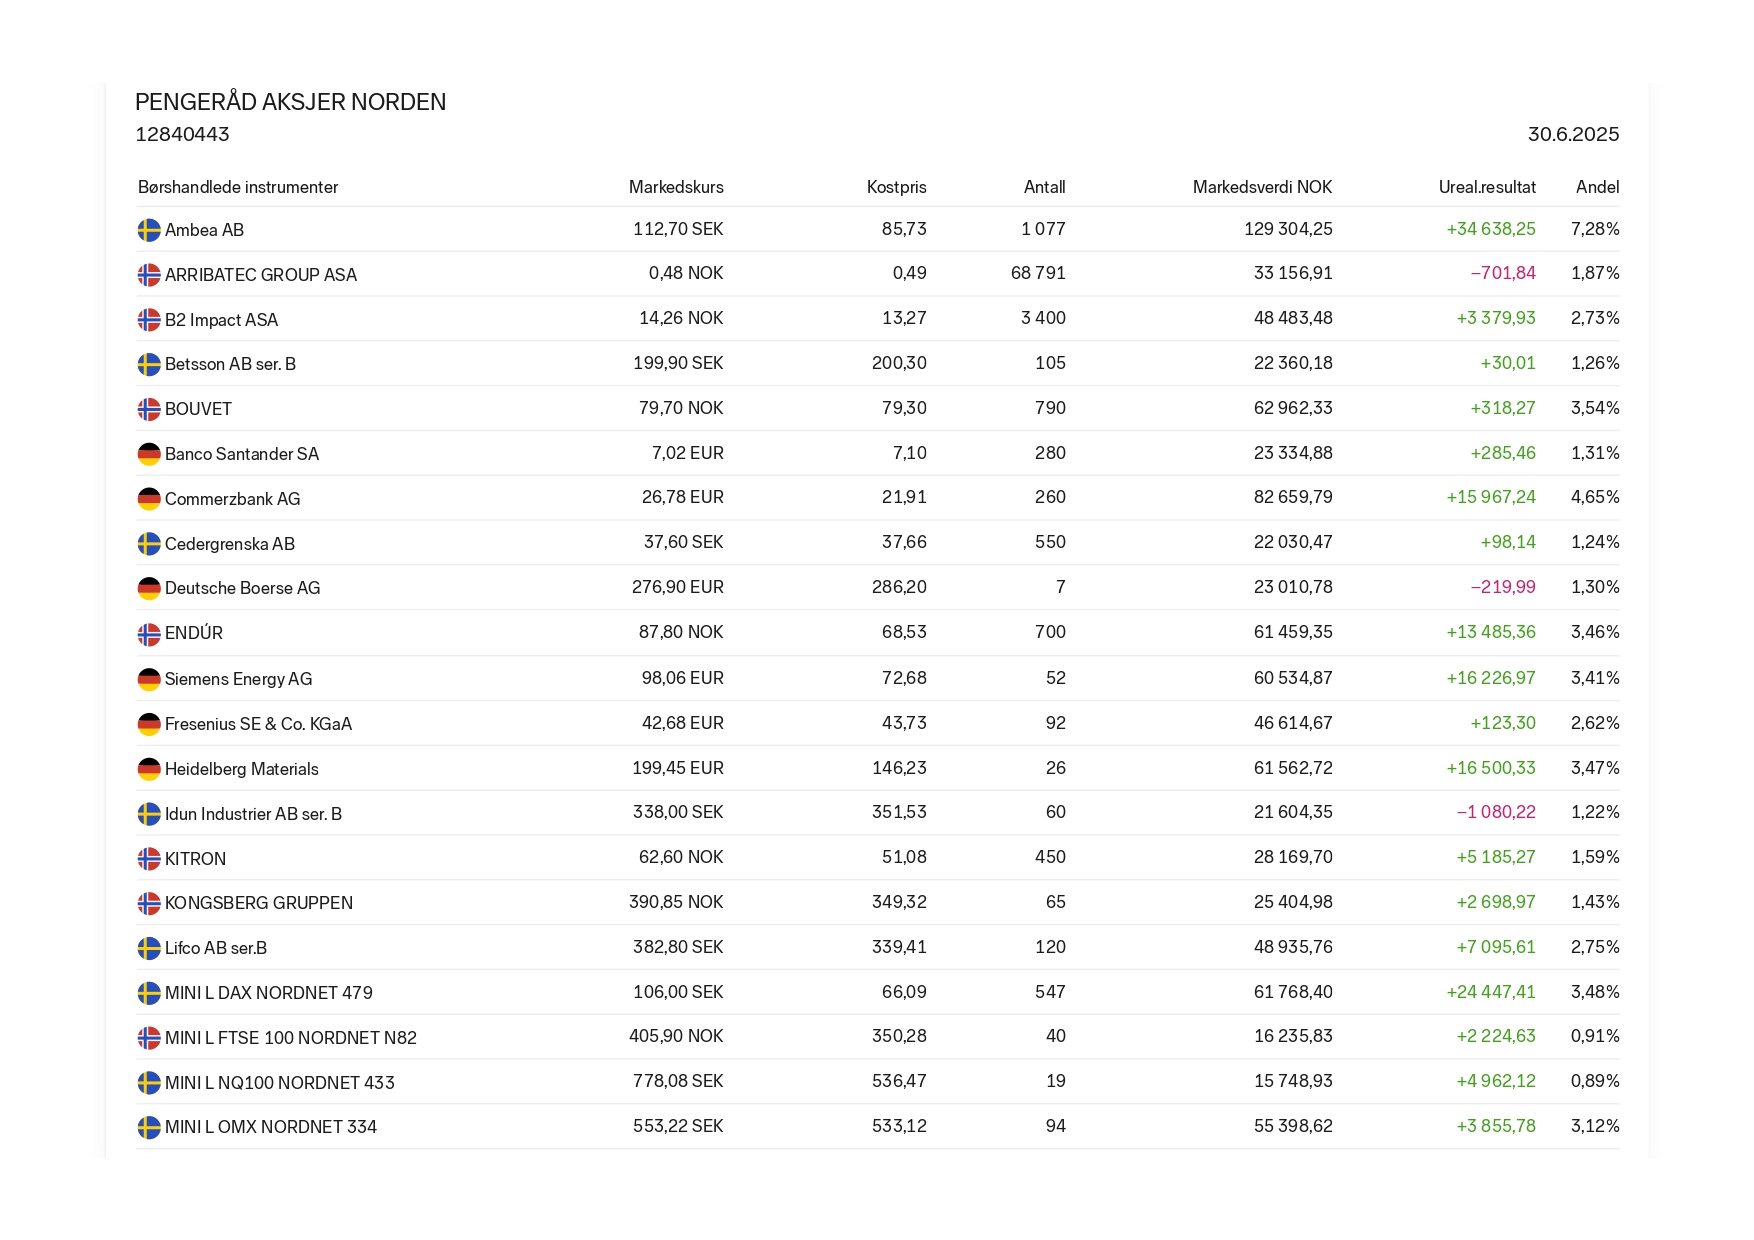Click the German flag icon beside Banco Santander SA

click(149, 454)
